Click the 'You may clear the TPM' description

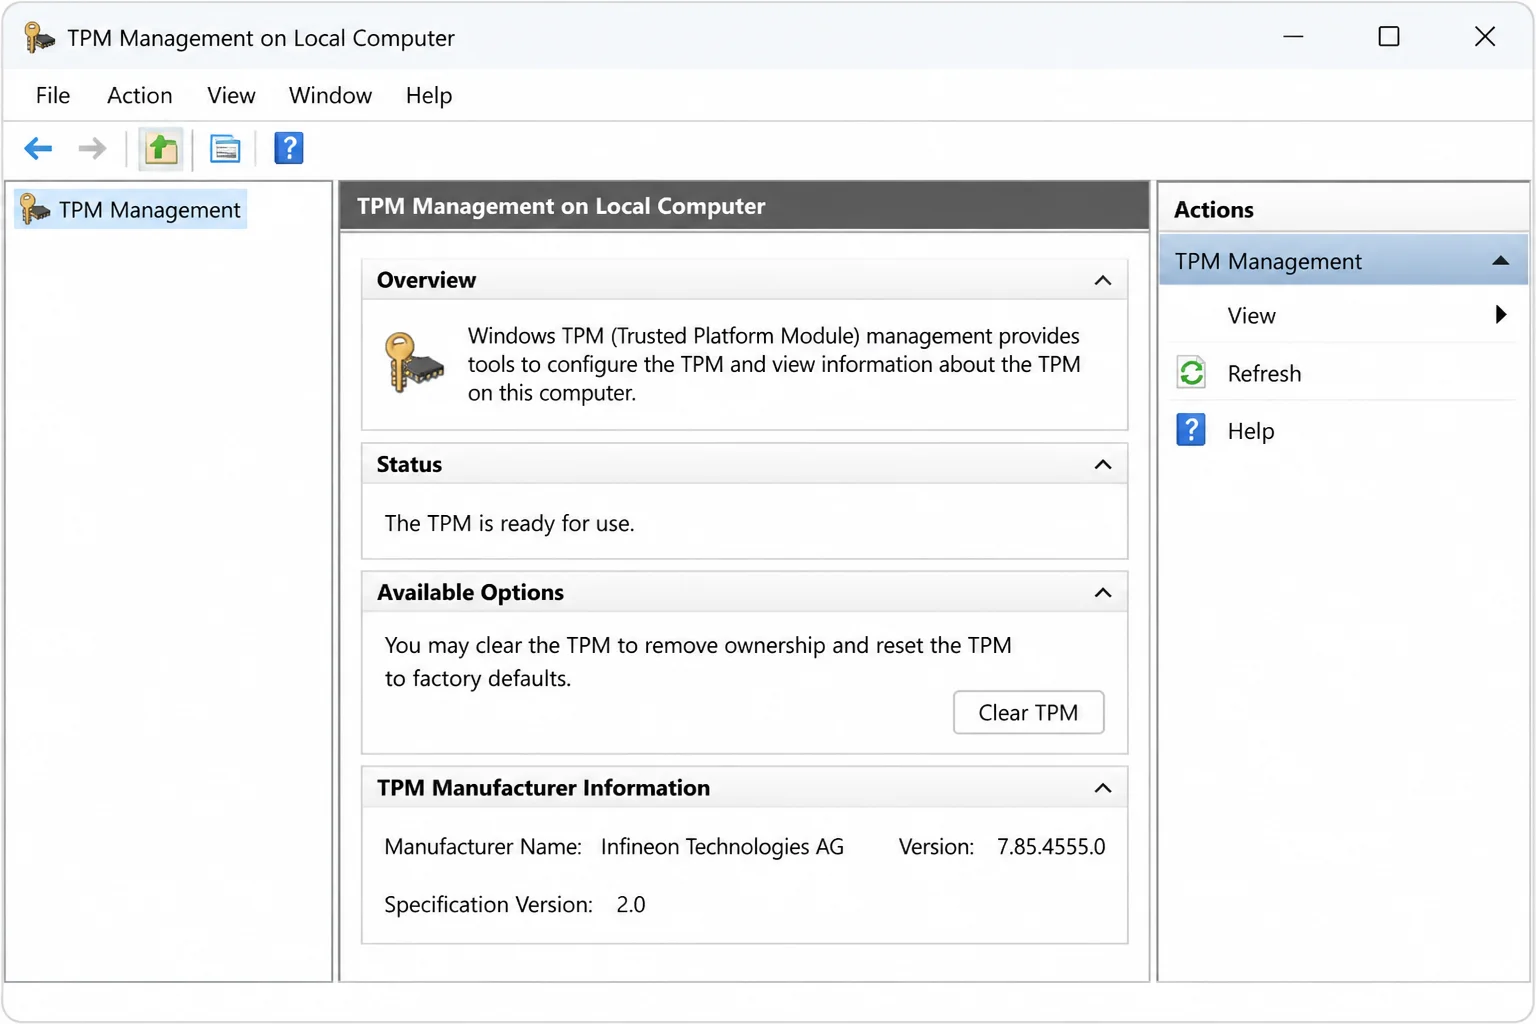point(698,662)
